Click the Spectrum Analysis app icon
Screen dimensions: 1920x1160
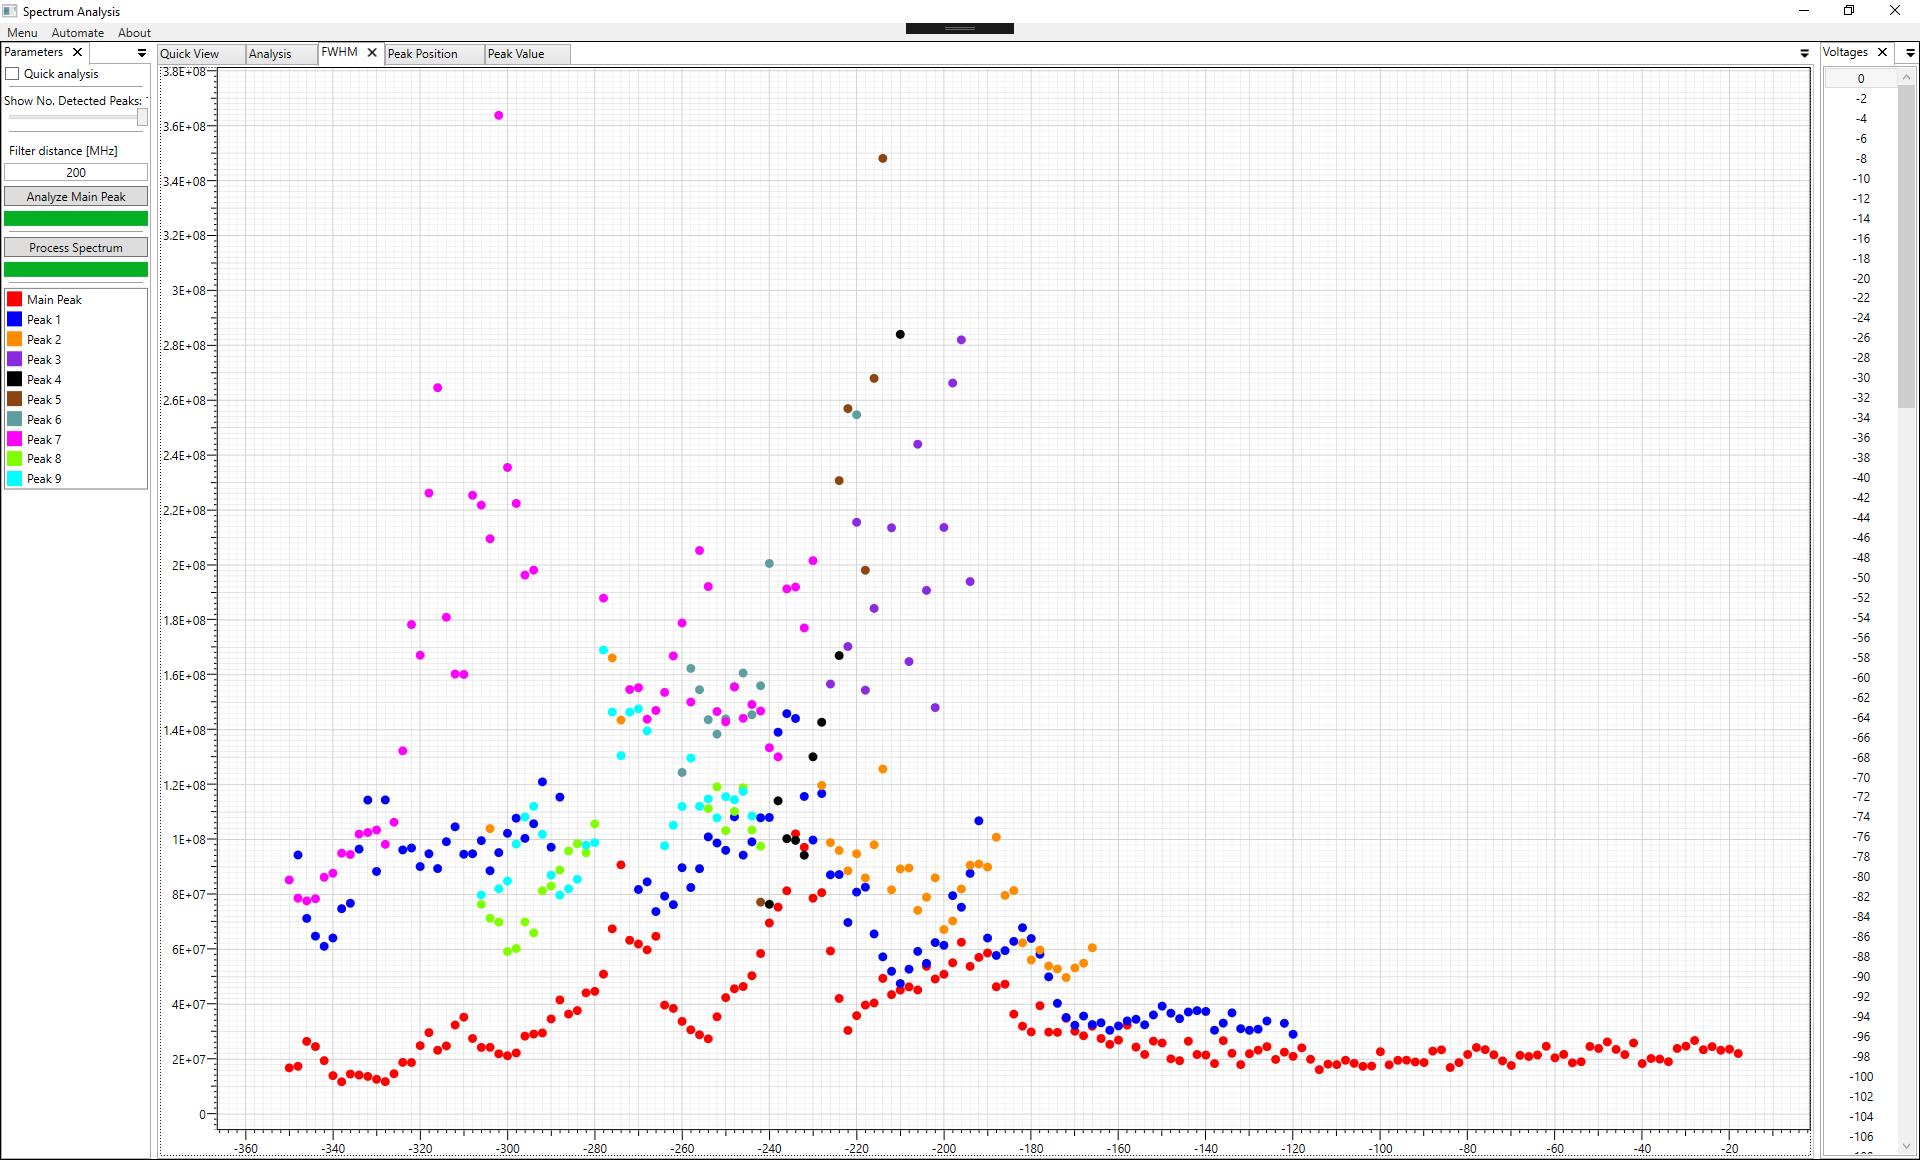(10, 11)
